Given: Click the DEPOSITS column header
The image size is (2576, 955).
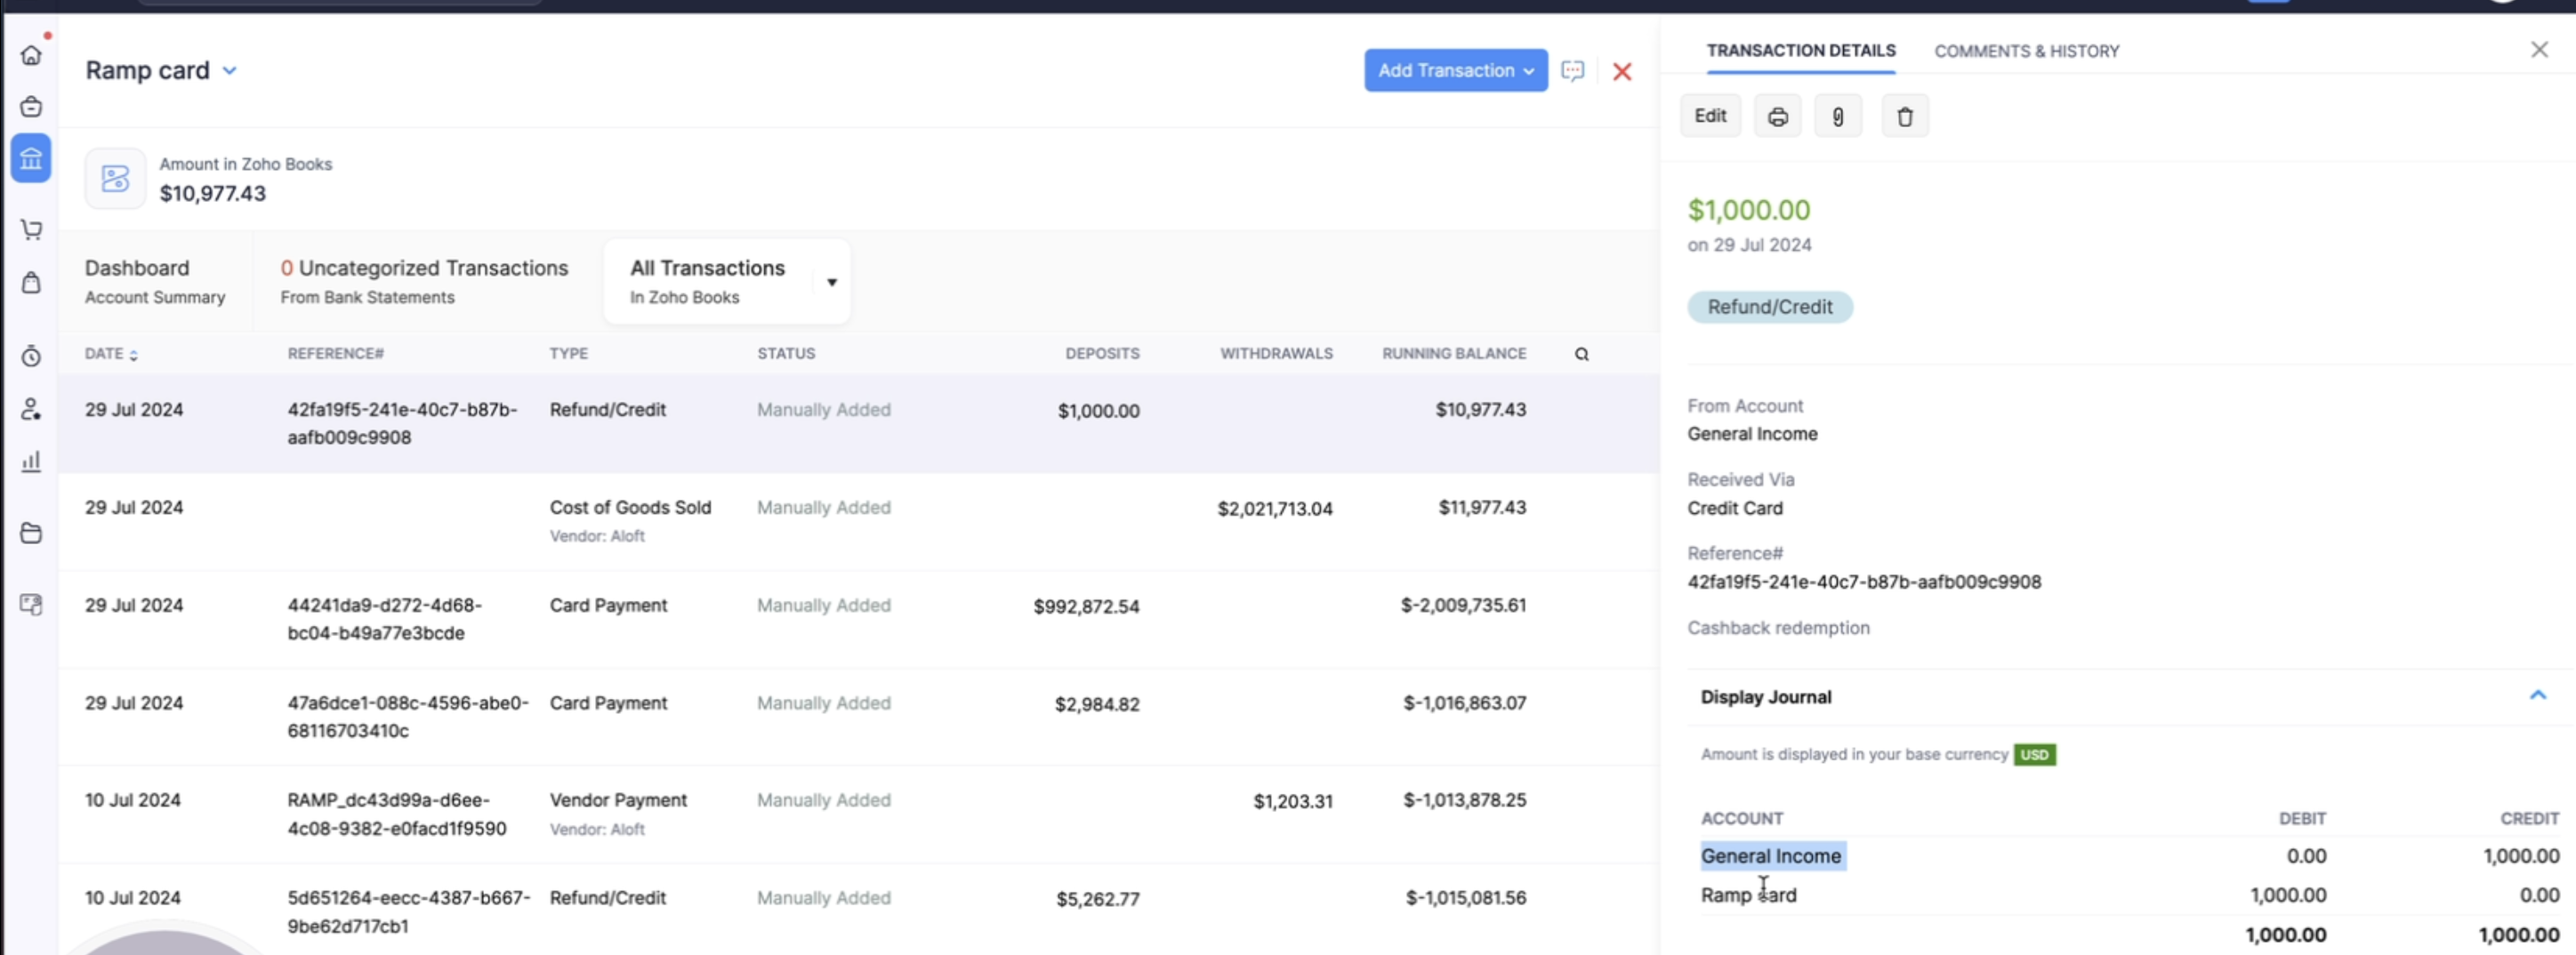Looking at the screenshot, I should tap(1102, 354).
